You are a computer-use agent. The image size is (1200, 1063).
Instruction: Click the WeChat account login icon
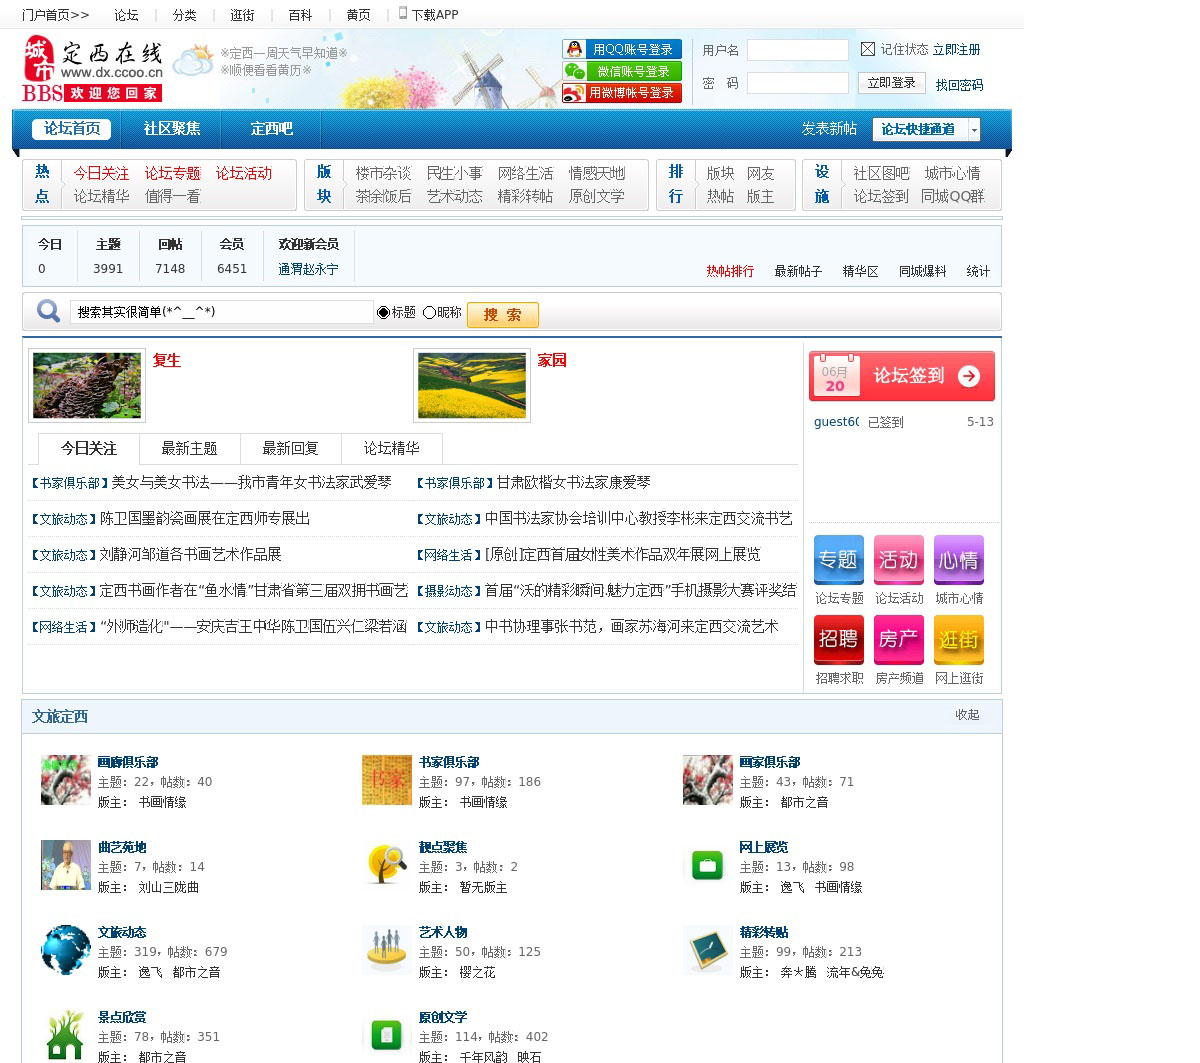coord(575,71)
